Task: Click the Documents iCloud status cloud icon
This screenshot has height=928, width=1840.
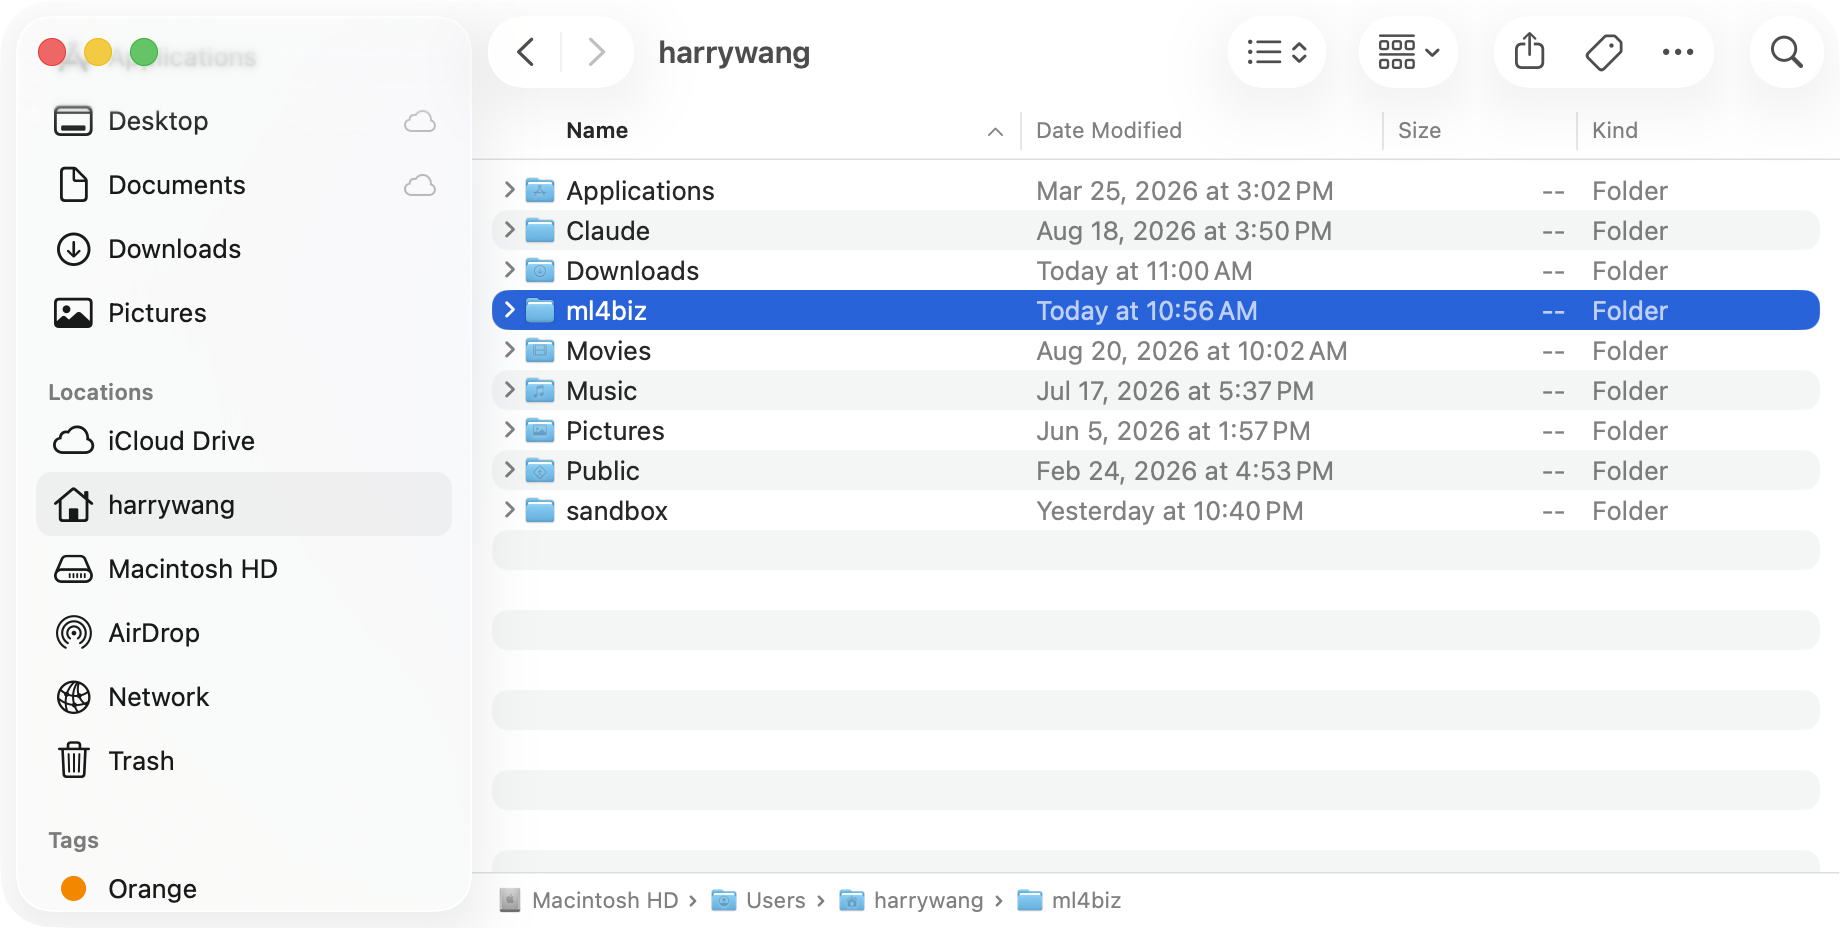Action: (420, 185)
